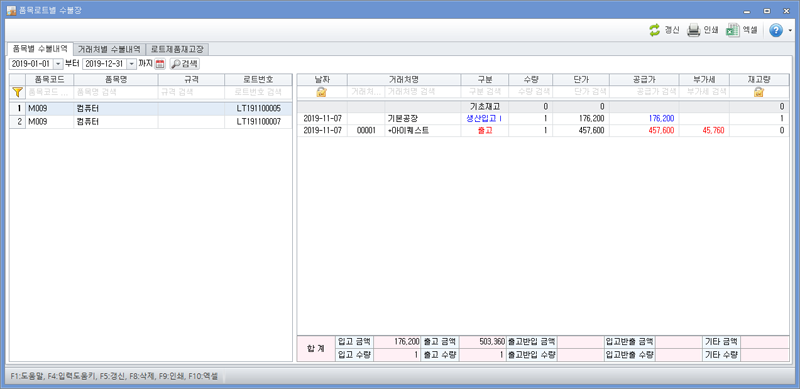Image resolution: width=800 pixels, height=389 pixels.
Task: Select lot row LT191100007
Action: (151, 122)
